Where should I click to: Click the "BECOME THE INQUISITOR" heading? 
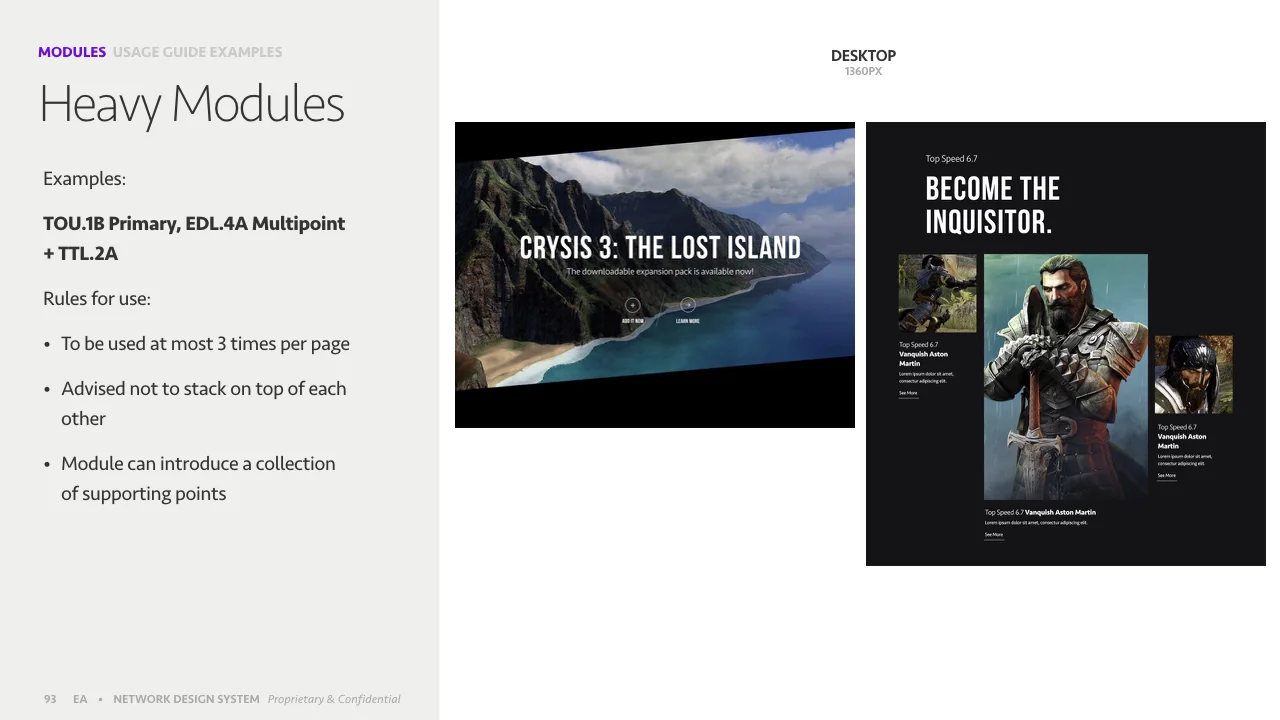pyautogui.click(x=992, y=205)
